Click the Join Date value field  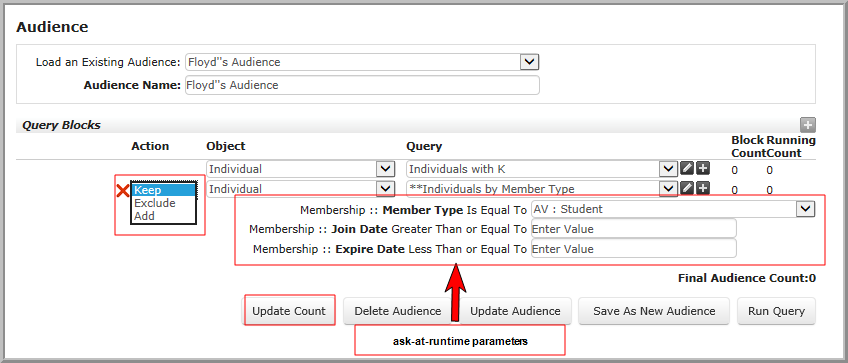tap(634, 229)
